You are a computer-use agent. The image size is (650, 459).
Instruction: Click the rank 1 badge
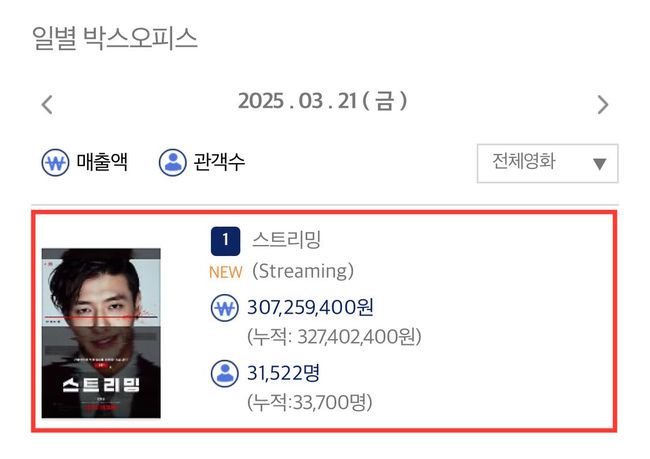[226, 241]
